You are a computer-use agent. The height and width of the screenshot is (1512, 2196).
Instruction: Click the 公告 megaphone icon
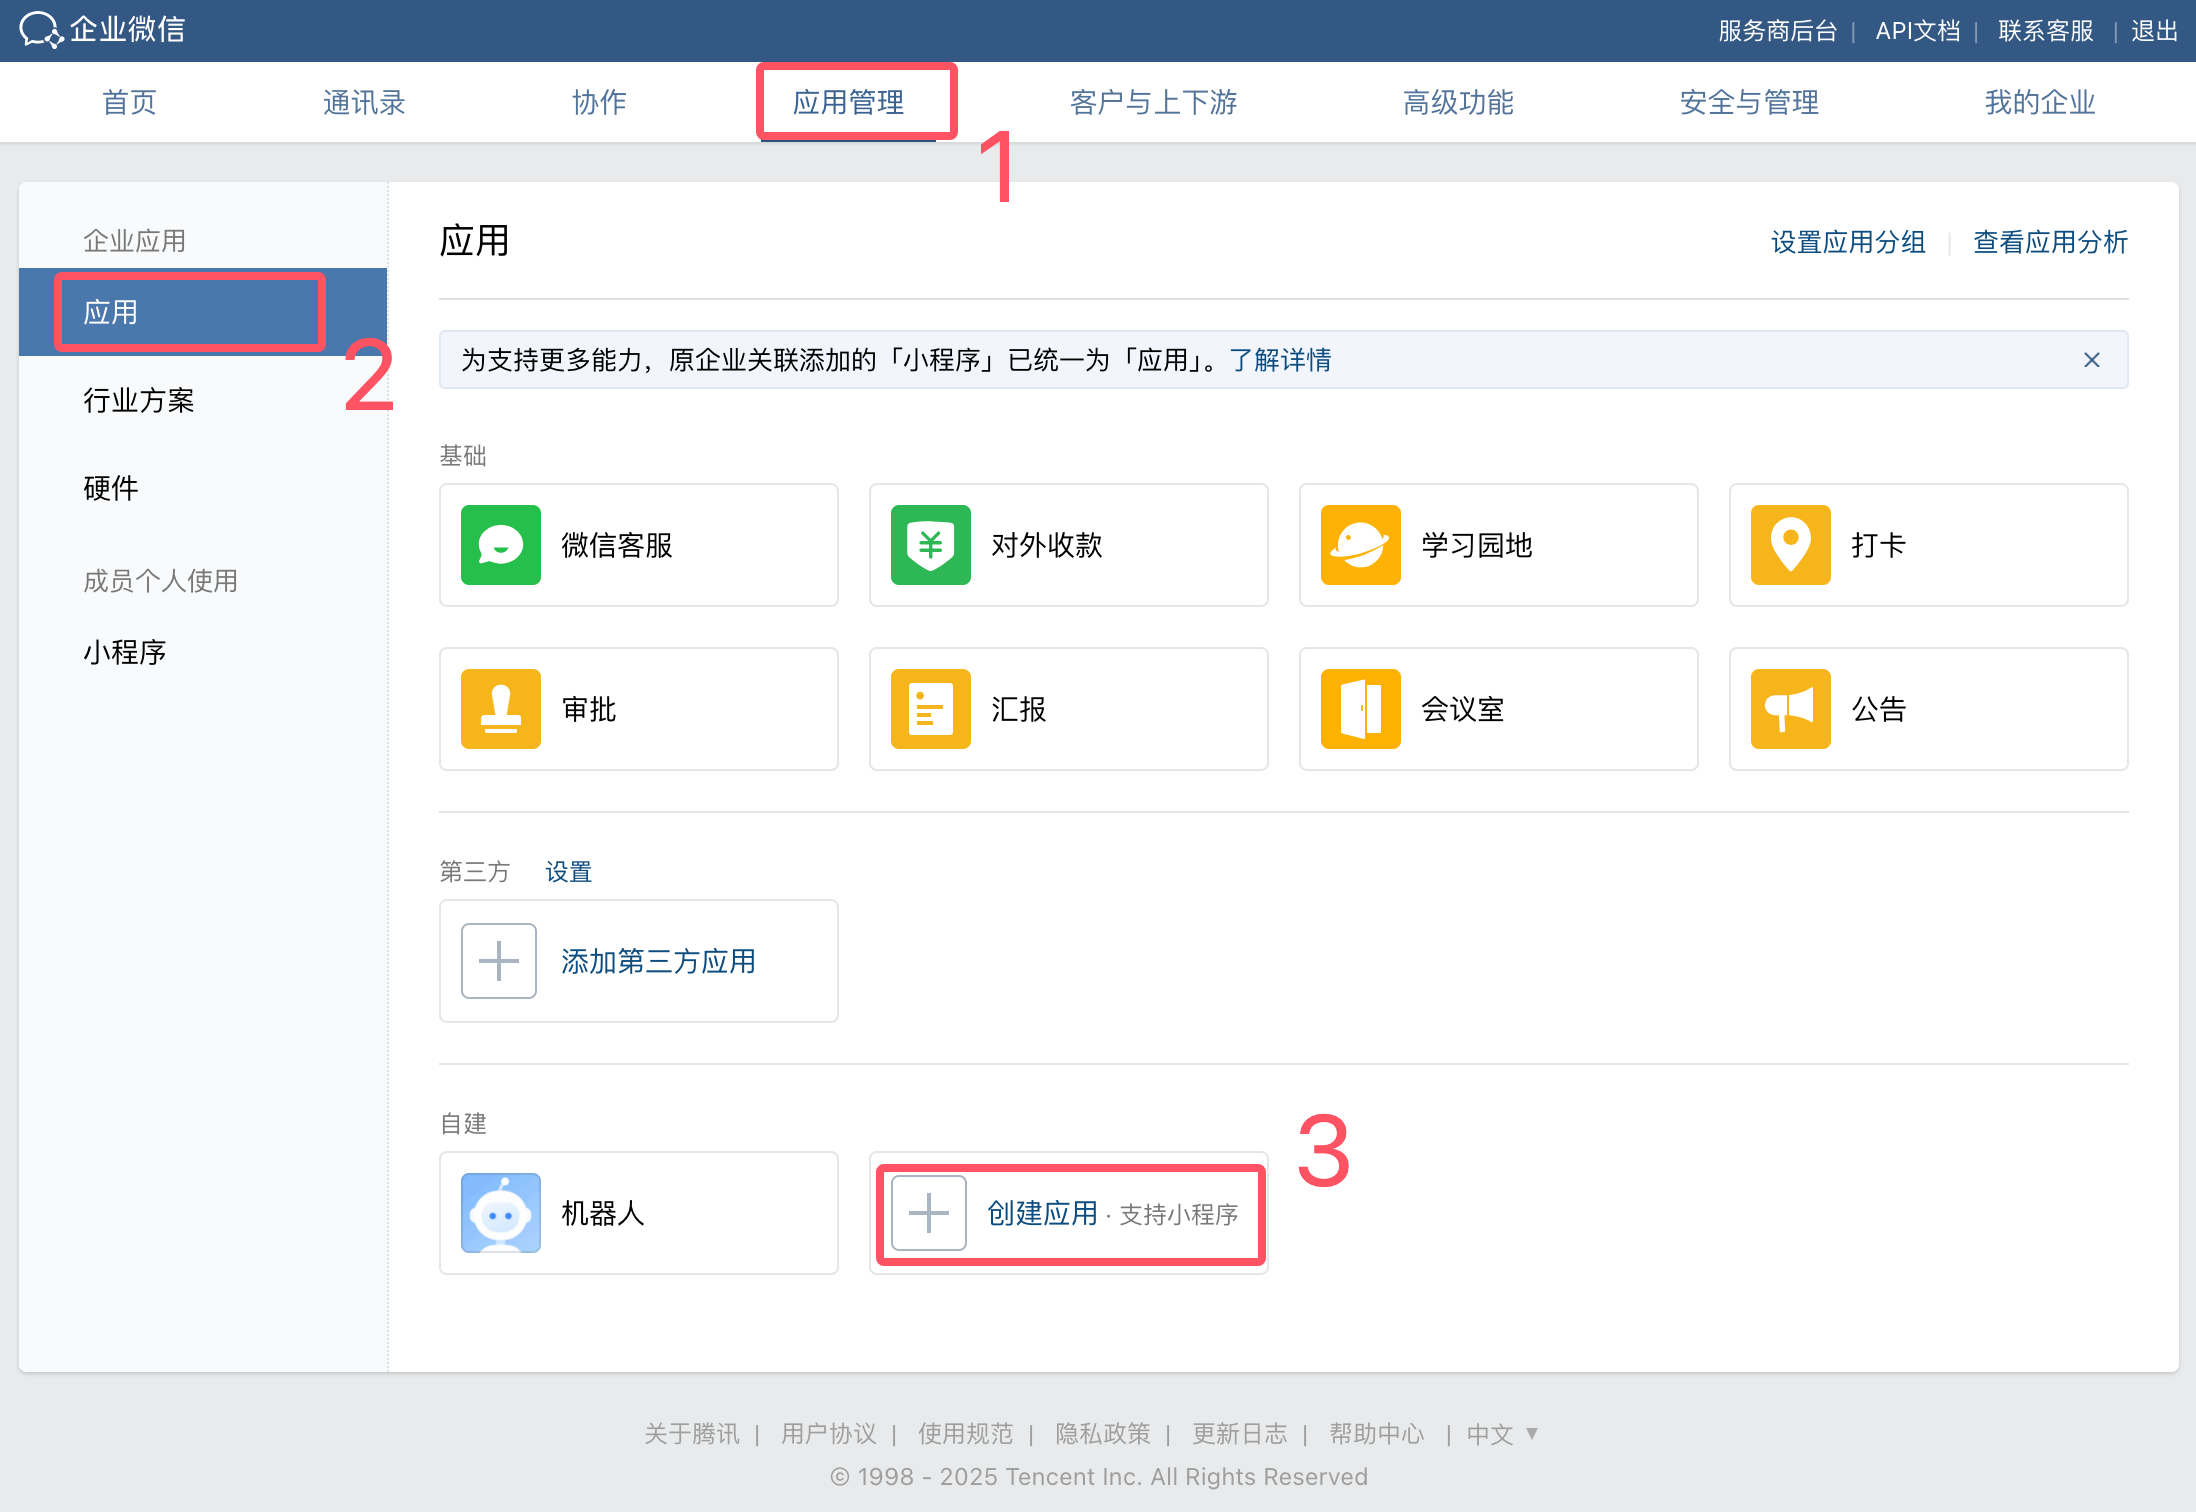tap(1790, 709)
